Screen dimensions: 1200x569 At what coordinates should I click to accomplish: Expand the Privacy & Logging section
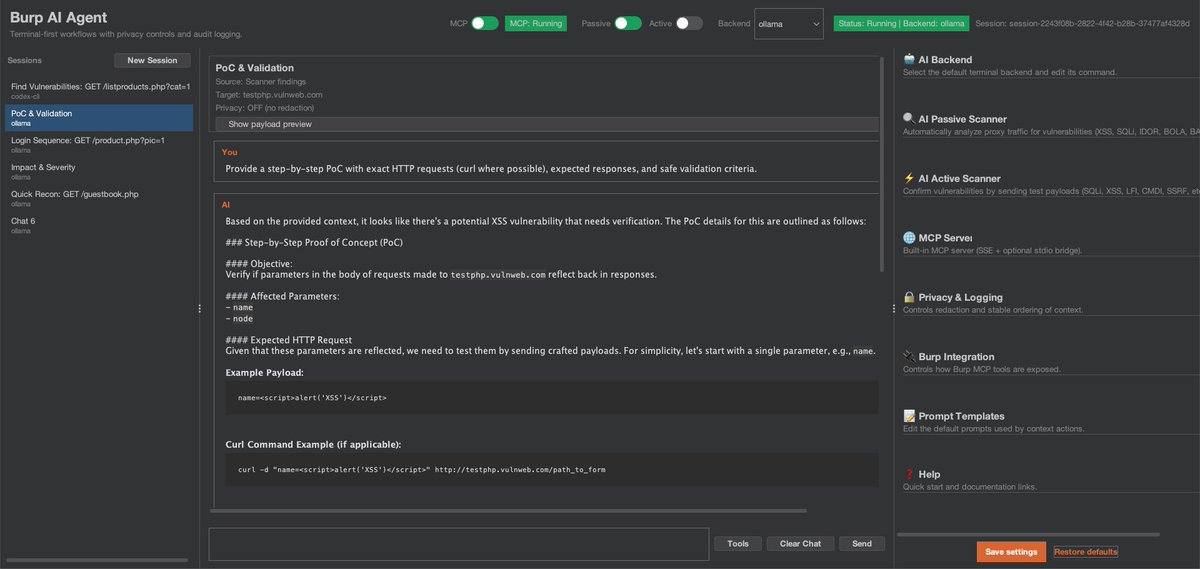1049,303
